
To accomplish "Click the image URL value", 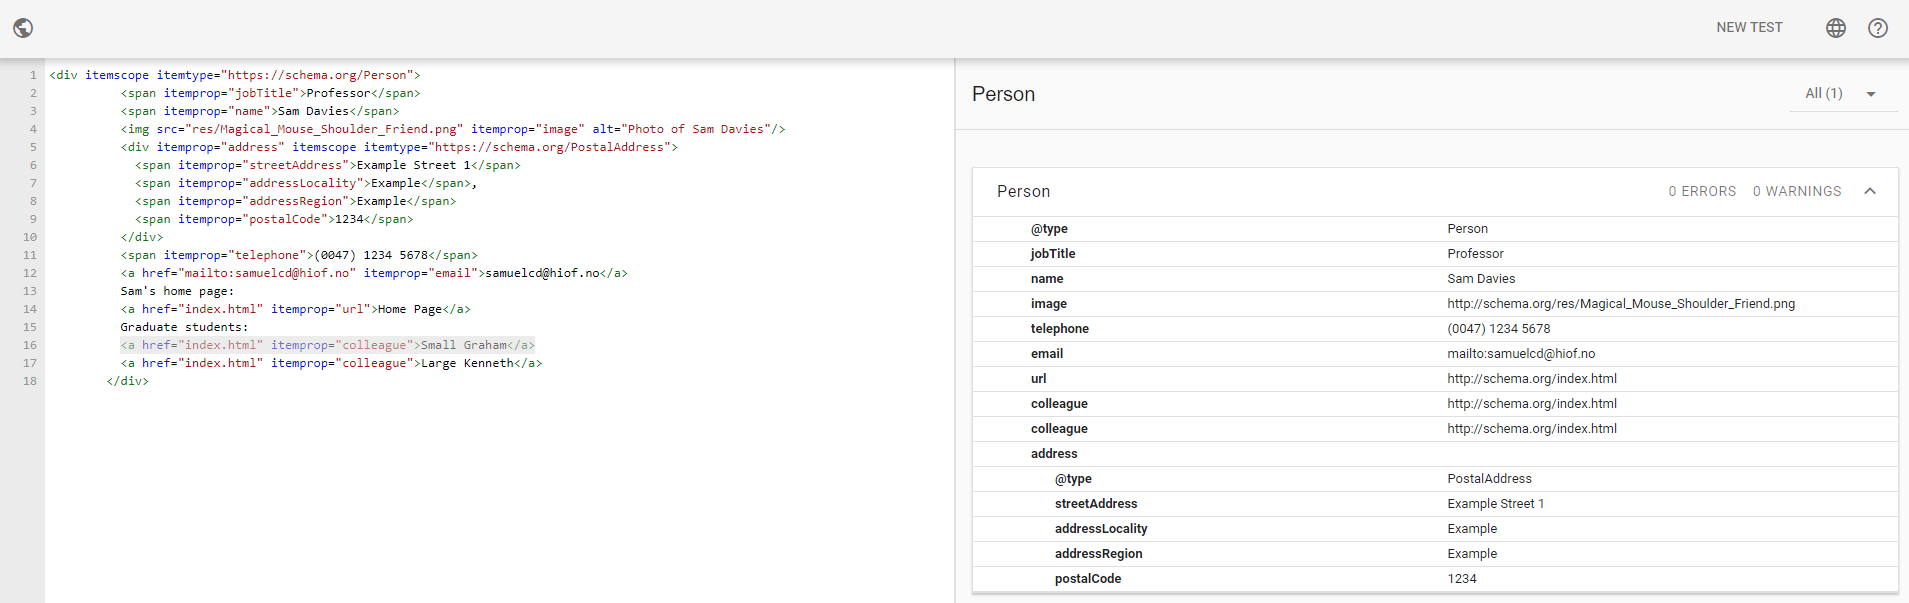I will 1621,304.
